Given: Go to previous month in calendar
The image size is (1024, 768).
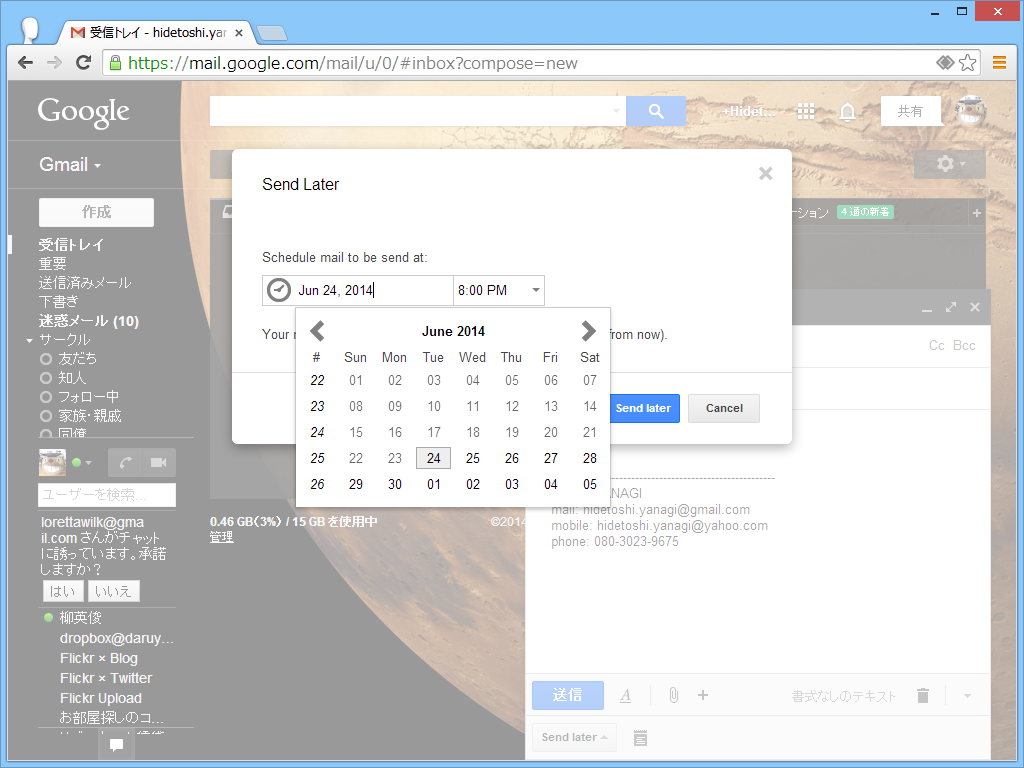Looking at the screenshot, I should (317, 331).
